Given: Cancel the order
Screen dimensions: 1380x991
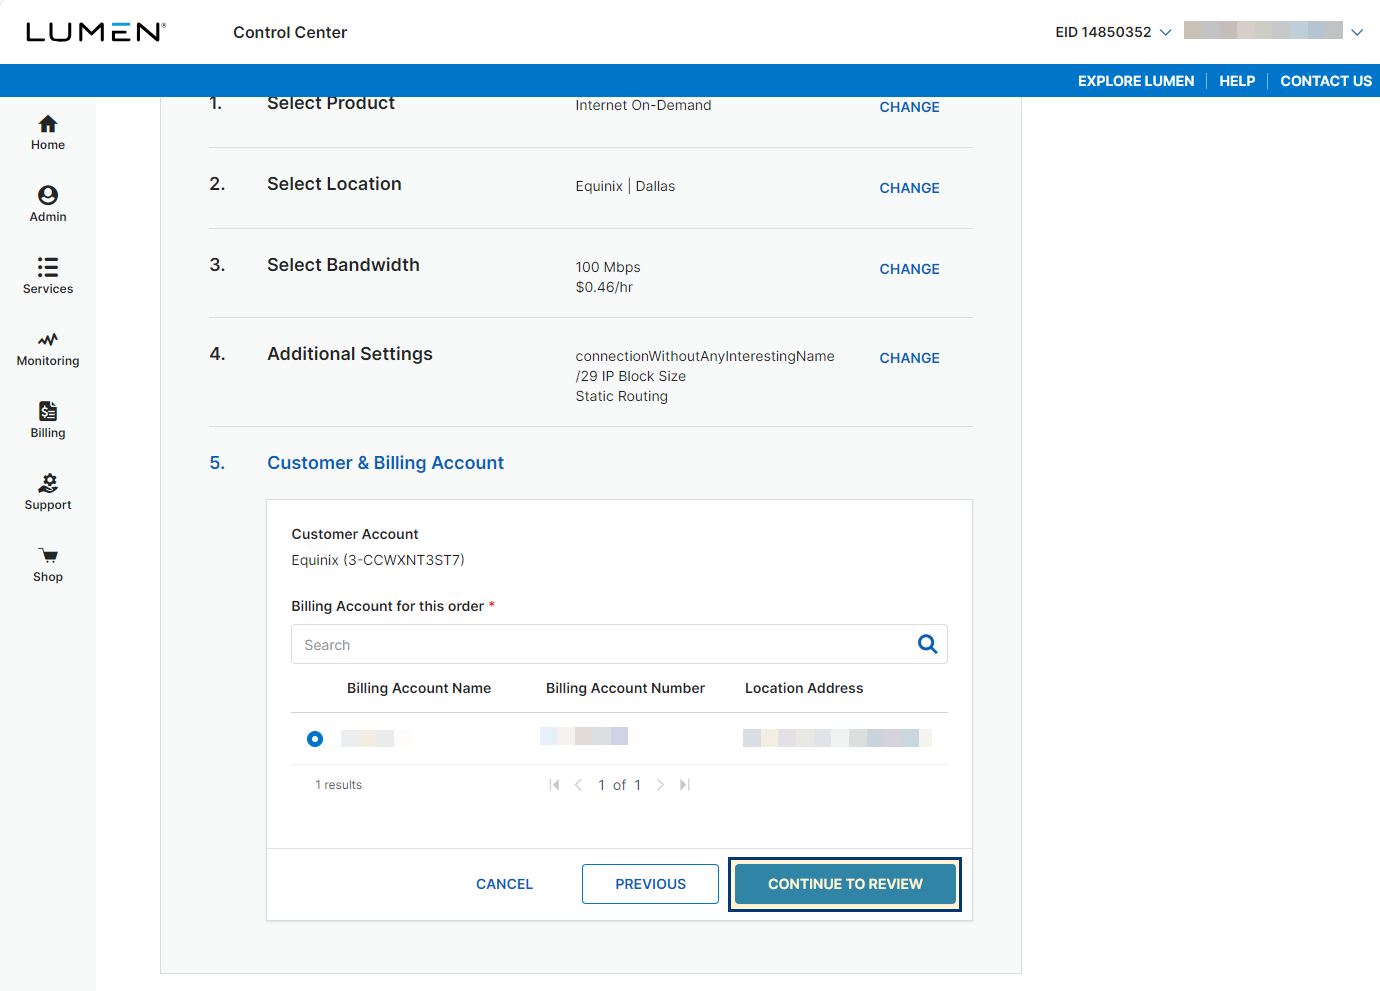Looking at the screenshot, I should [504, 884].
